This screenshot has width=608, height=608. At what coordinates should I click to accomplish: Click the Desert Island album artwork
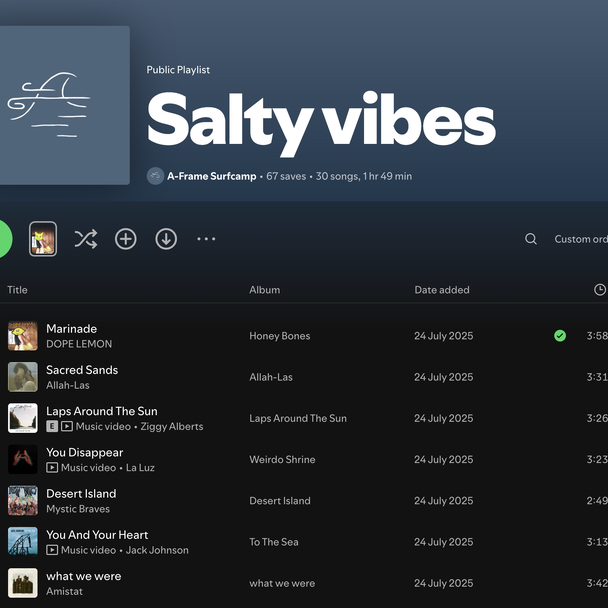[23, 501]
